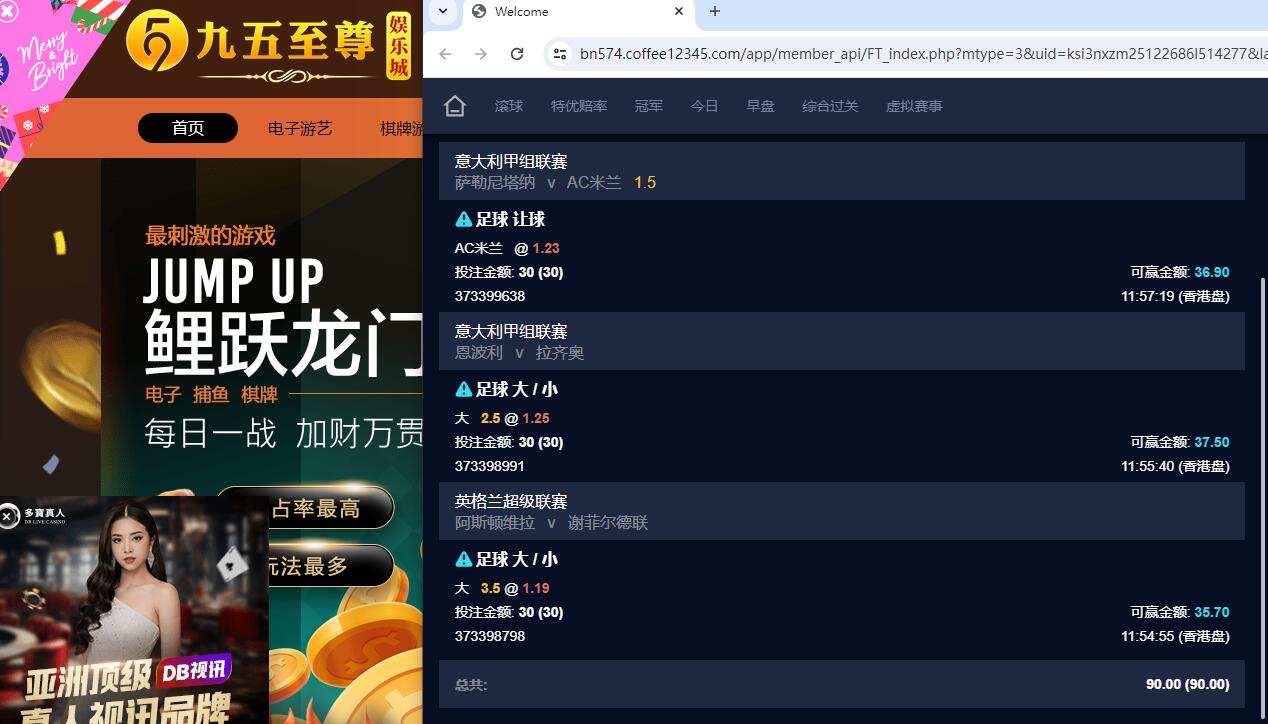This screenshot has width=1268, height=724.
Task: Click odds value 1.25
Action: tap(536, 418)
